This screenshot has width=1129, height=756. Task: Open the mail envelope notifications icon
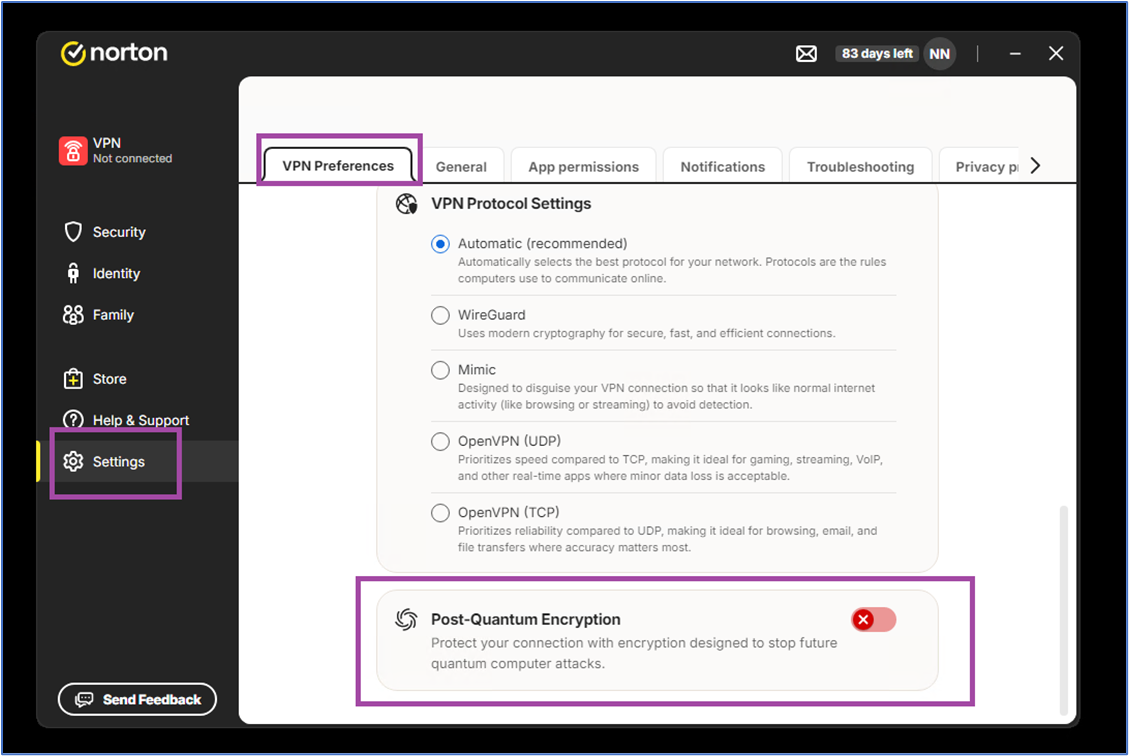(x=806, y=53)
